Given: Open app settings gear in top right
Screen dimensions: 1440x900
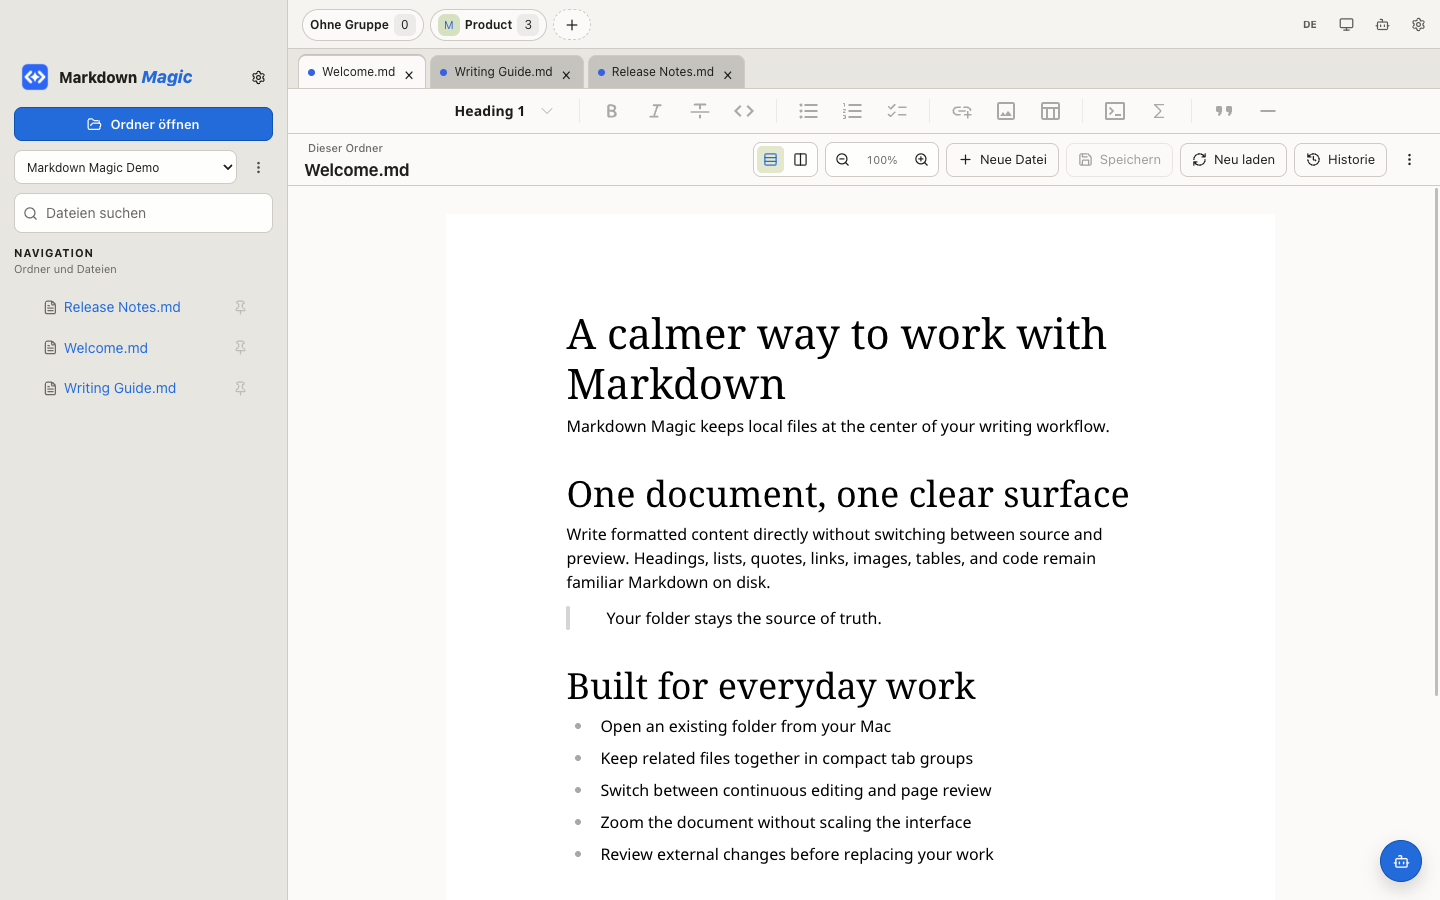Looking at the screenshot, I should (x=1418, y=24).
